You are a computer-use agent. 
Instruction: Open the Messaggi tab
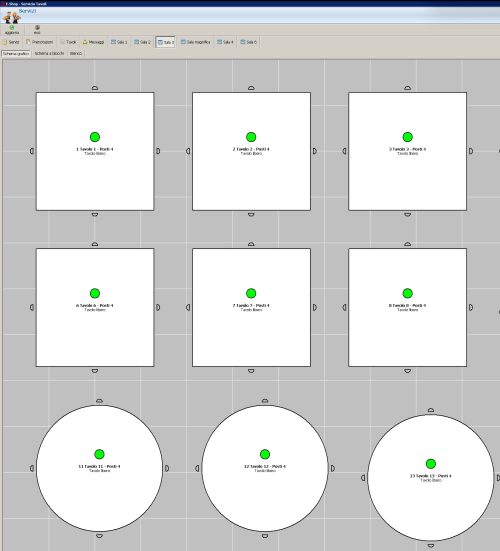click(93, 42)
